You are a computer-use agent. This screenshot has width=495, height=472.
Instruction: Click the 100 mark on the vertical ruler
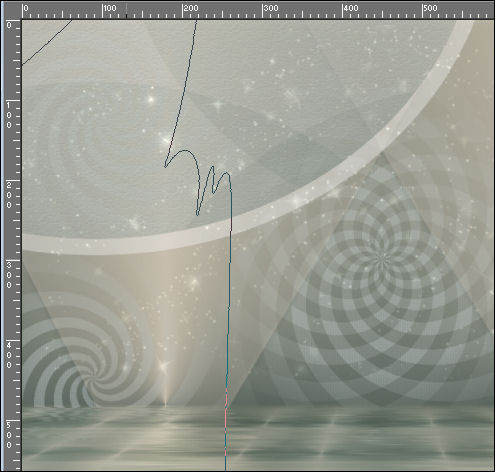9,115
